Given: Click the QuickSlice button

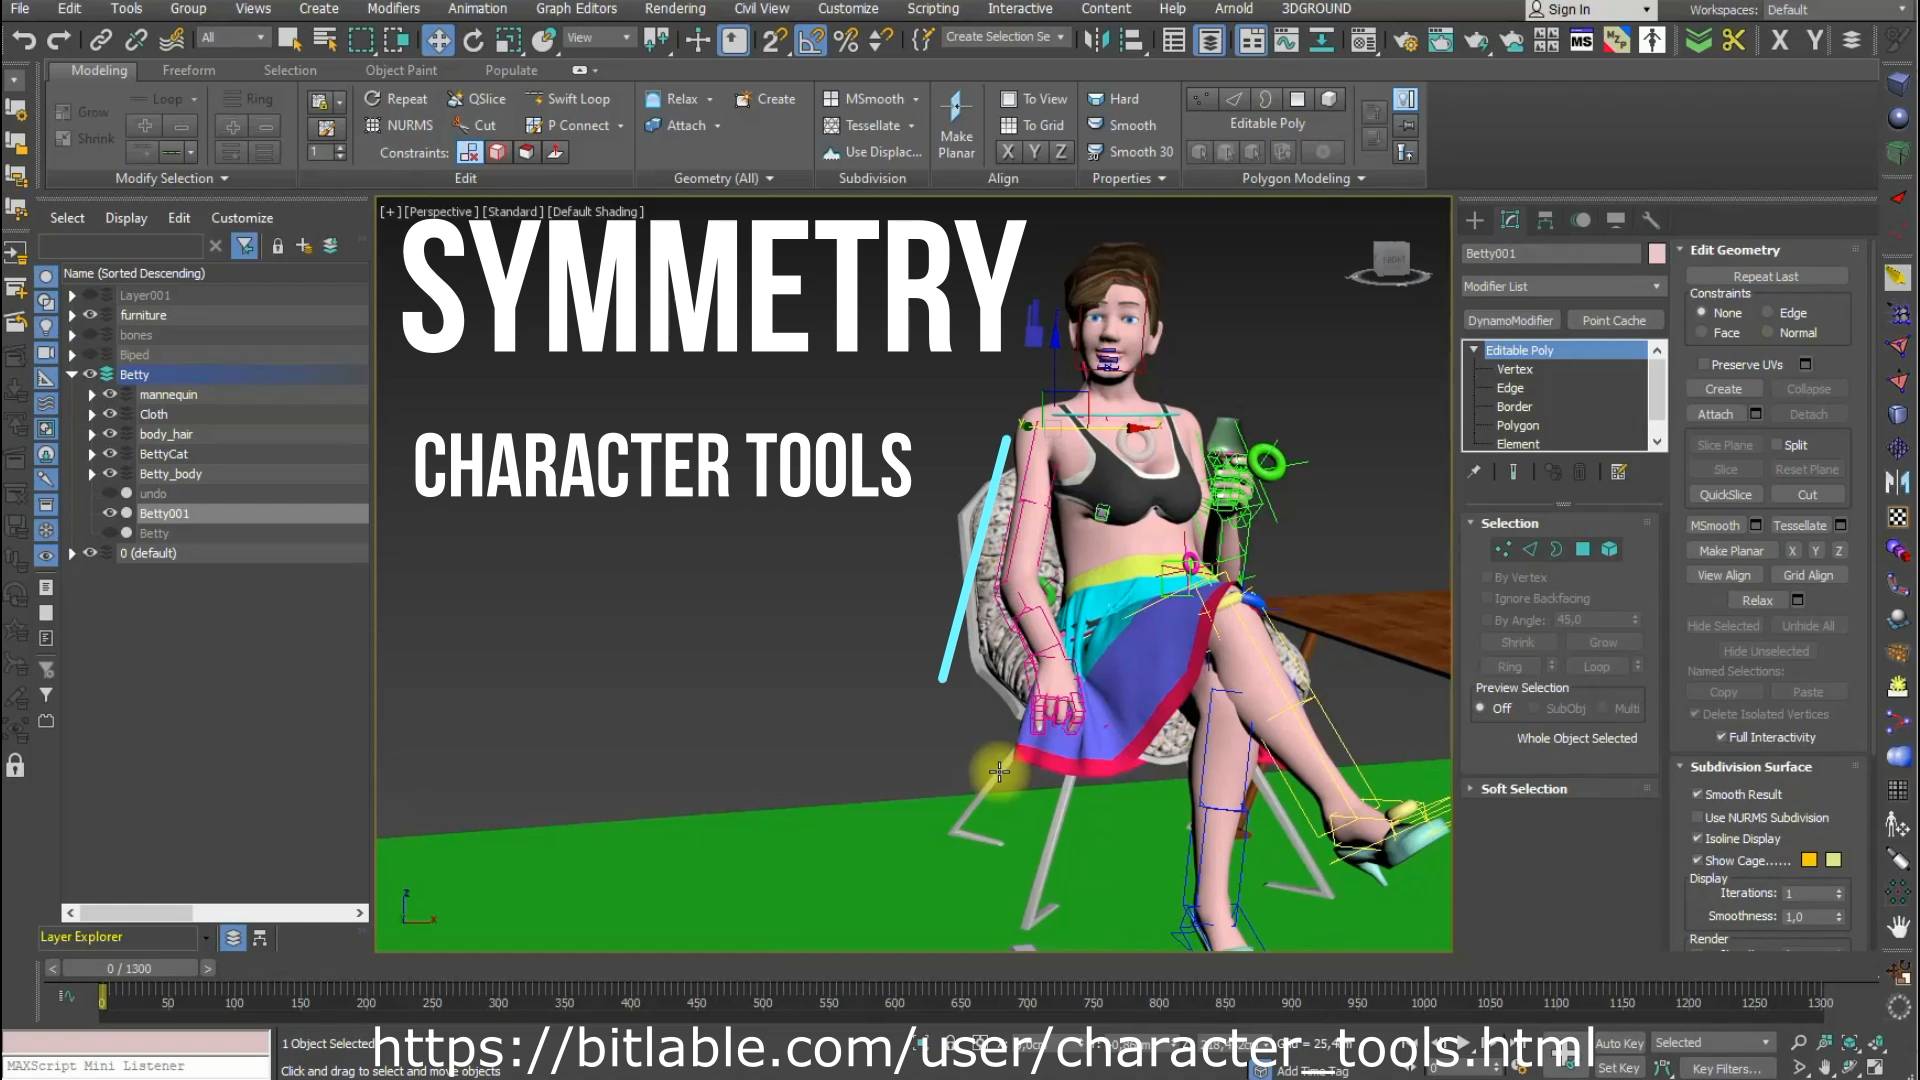Looking at the screenshot, I should pyautogui.click(x=1725, y=495).
